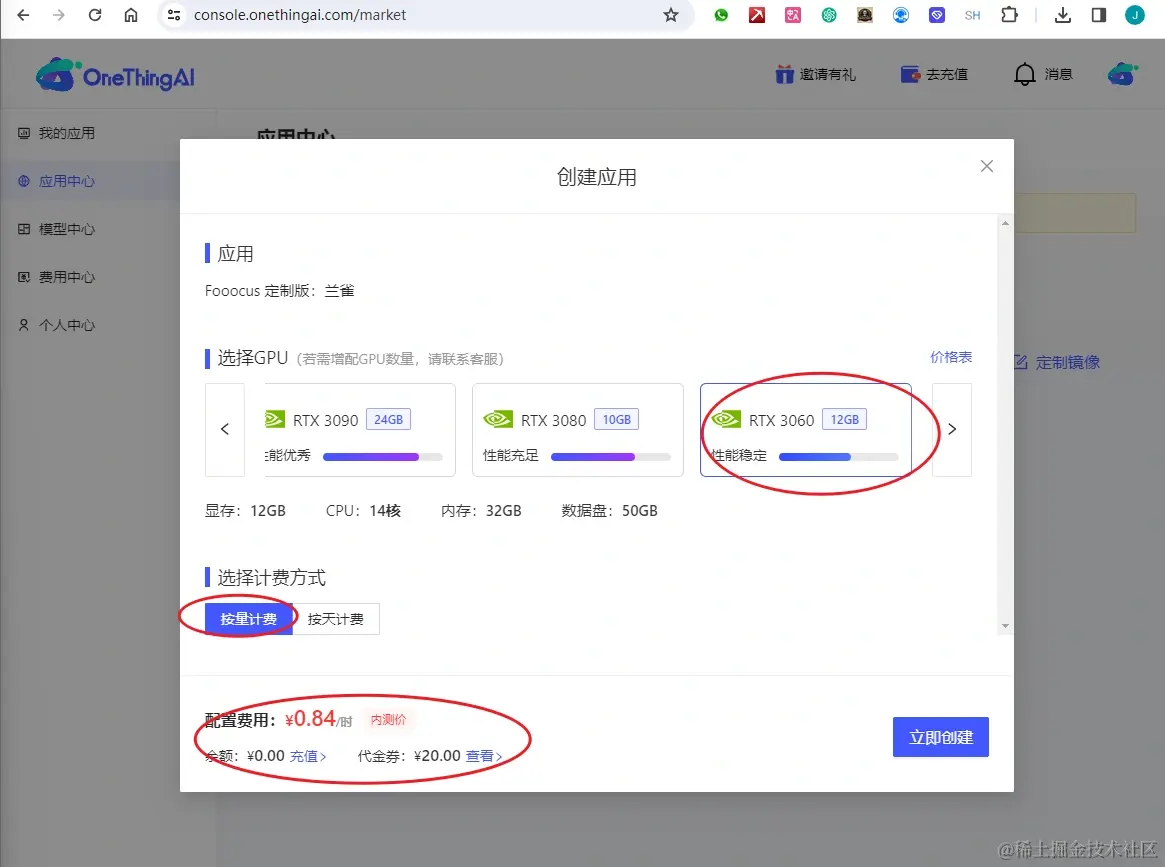Click the 立即创建 button

click(x=941, y=737)
